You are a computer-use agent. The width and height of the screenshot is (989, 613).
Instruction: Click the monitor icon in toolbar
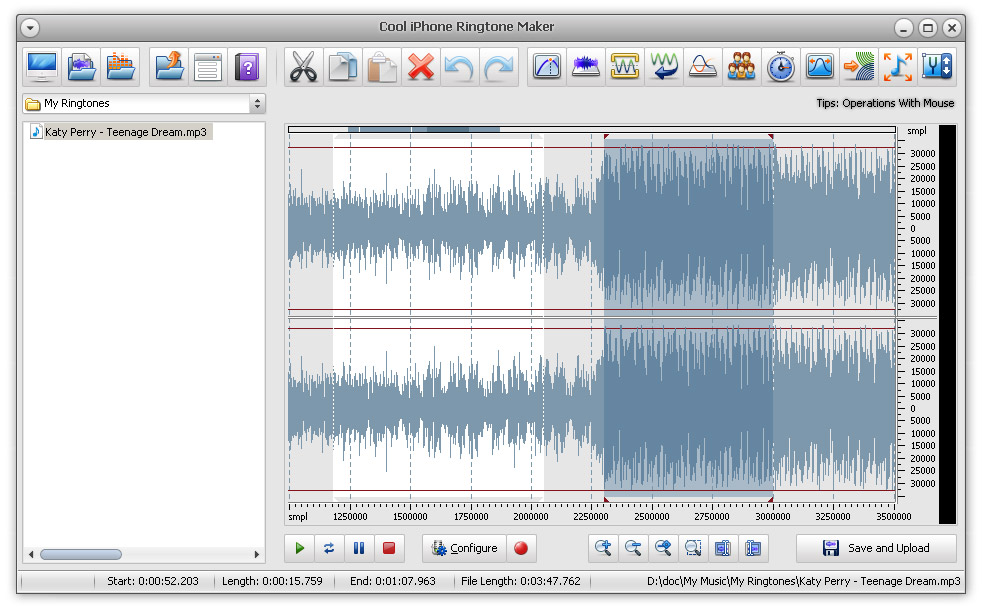tap(42, 67)
